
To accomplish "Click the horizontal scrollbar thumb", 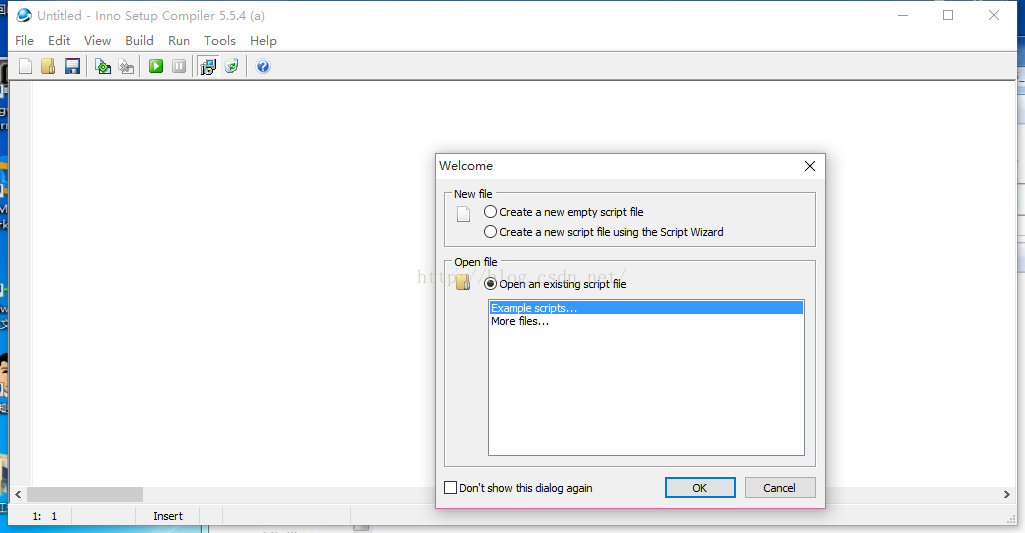I will 85,494.
